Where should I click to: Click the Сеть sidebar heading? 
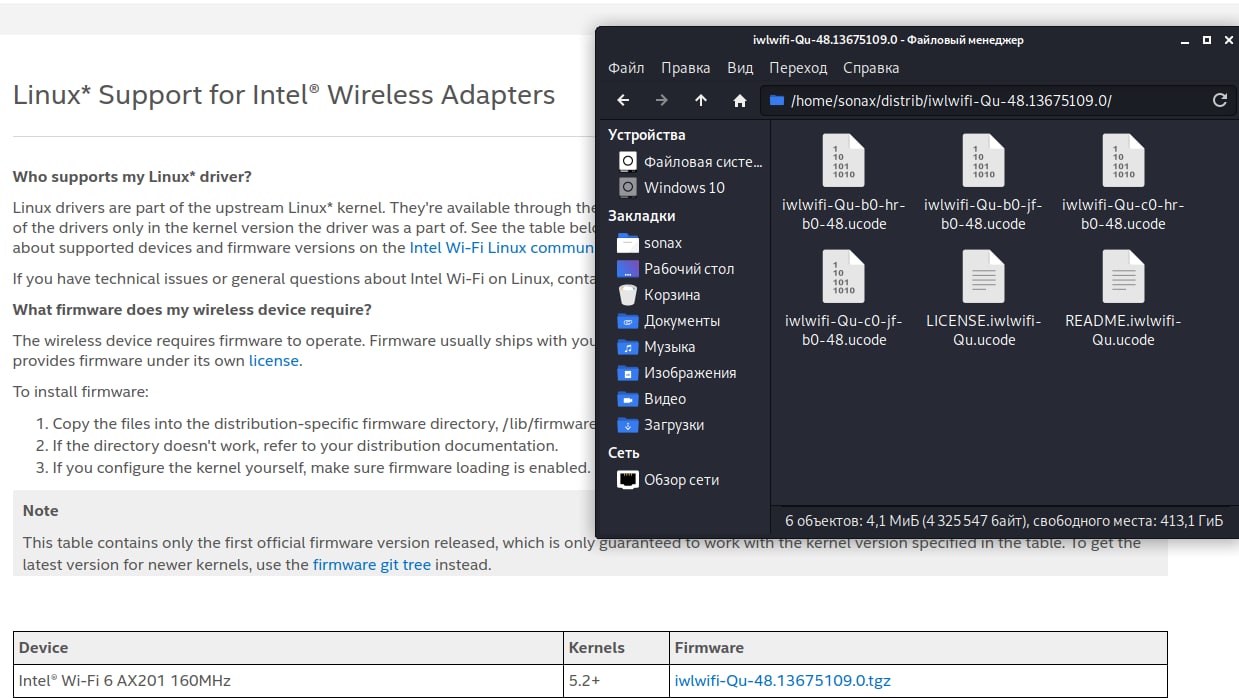tap(624, 453)
